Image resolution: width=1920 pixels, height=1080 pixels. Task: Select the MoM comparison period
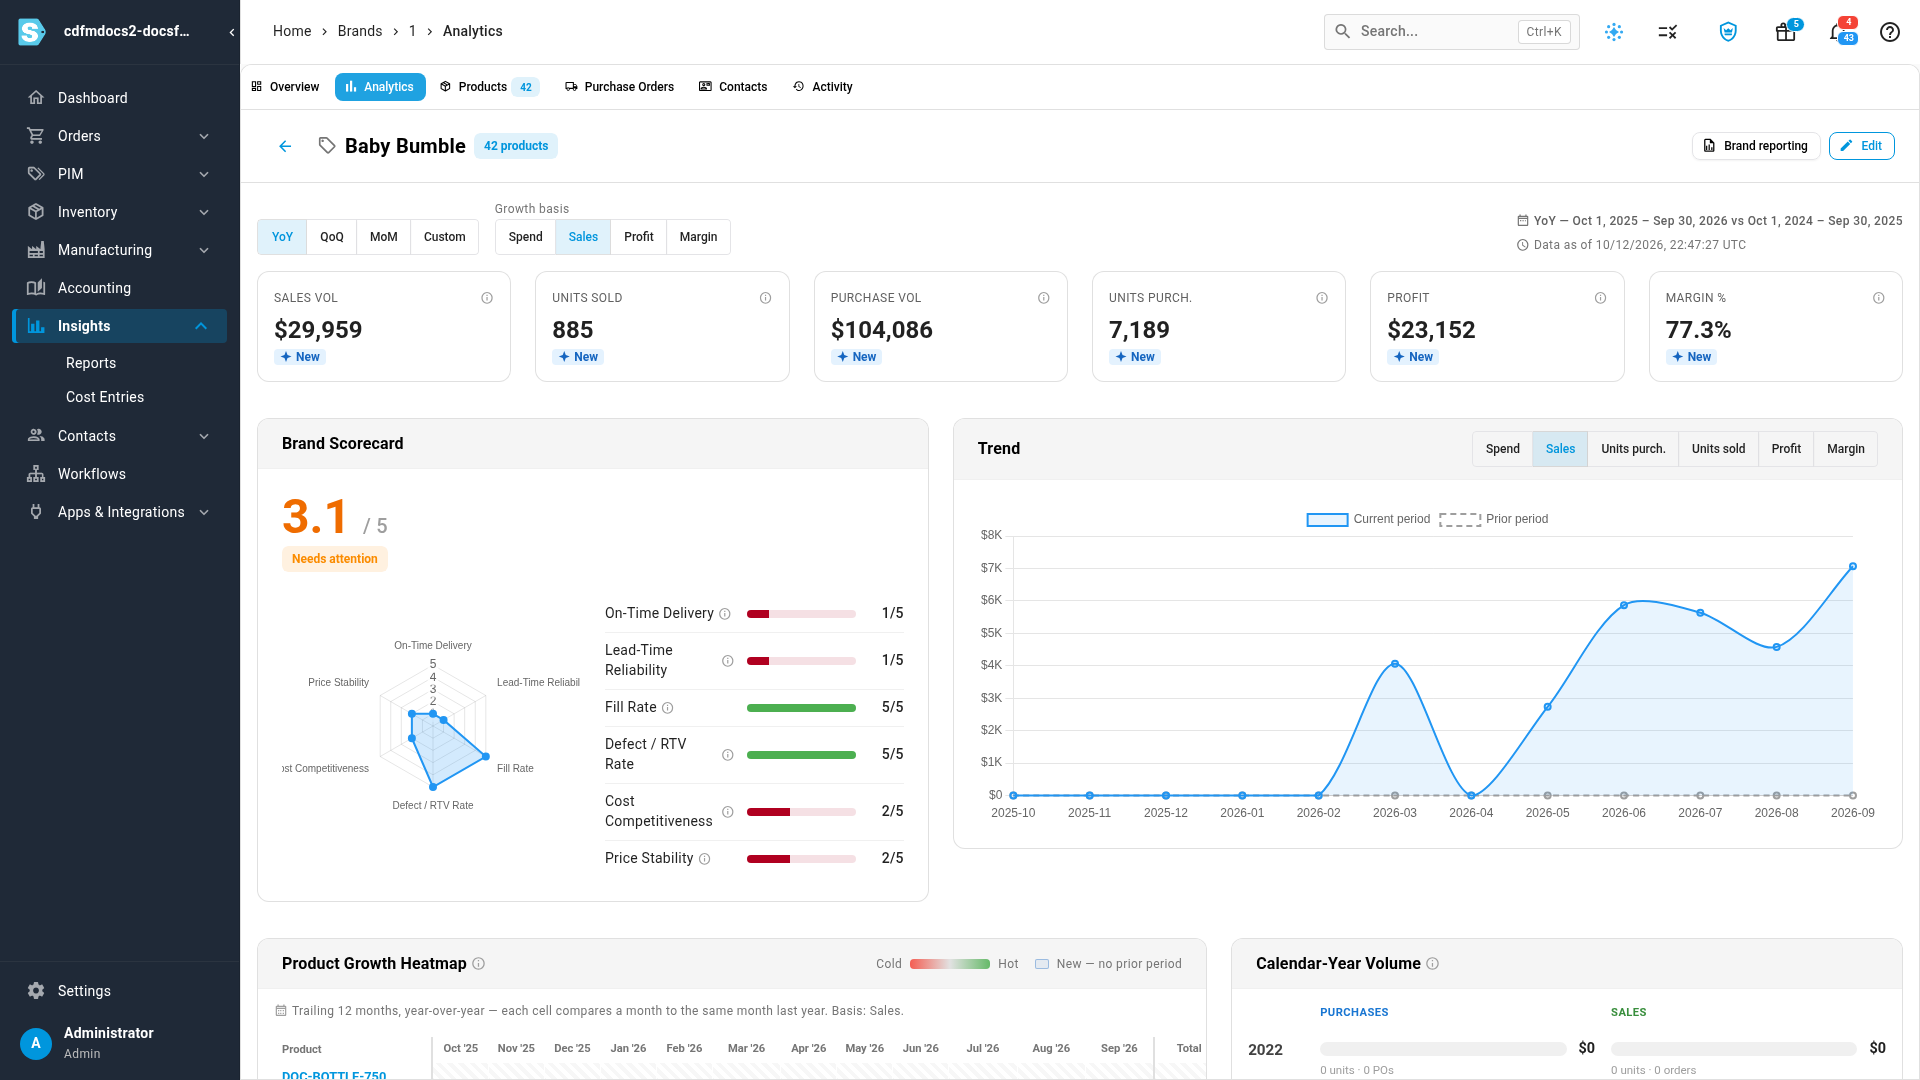point(384,237)
